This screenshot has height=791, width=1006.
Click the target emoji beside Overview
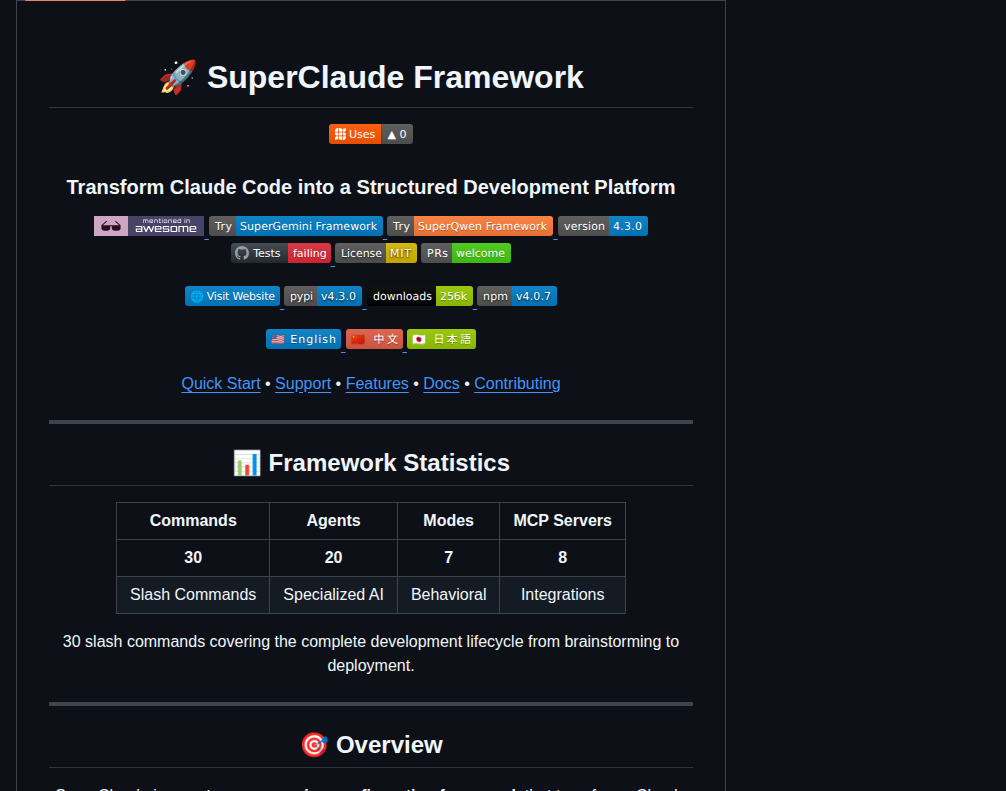coord(314,745)
